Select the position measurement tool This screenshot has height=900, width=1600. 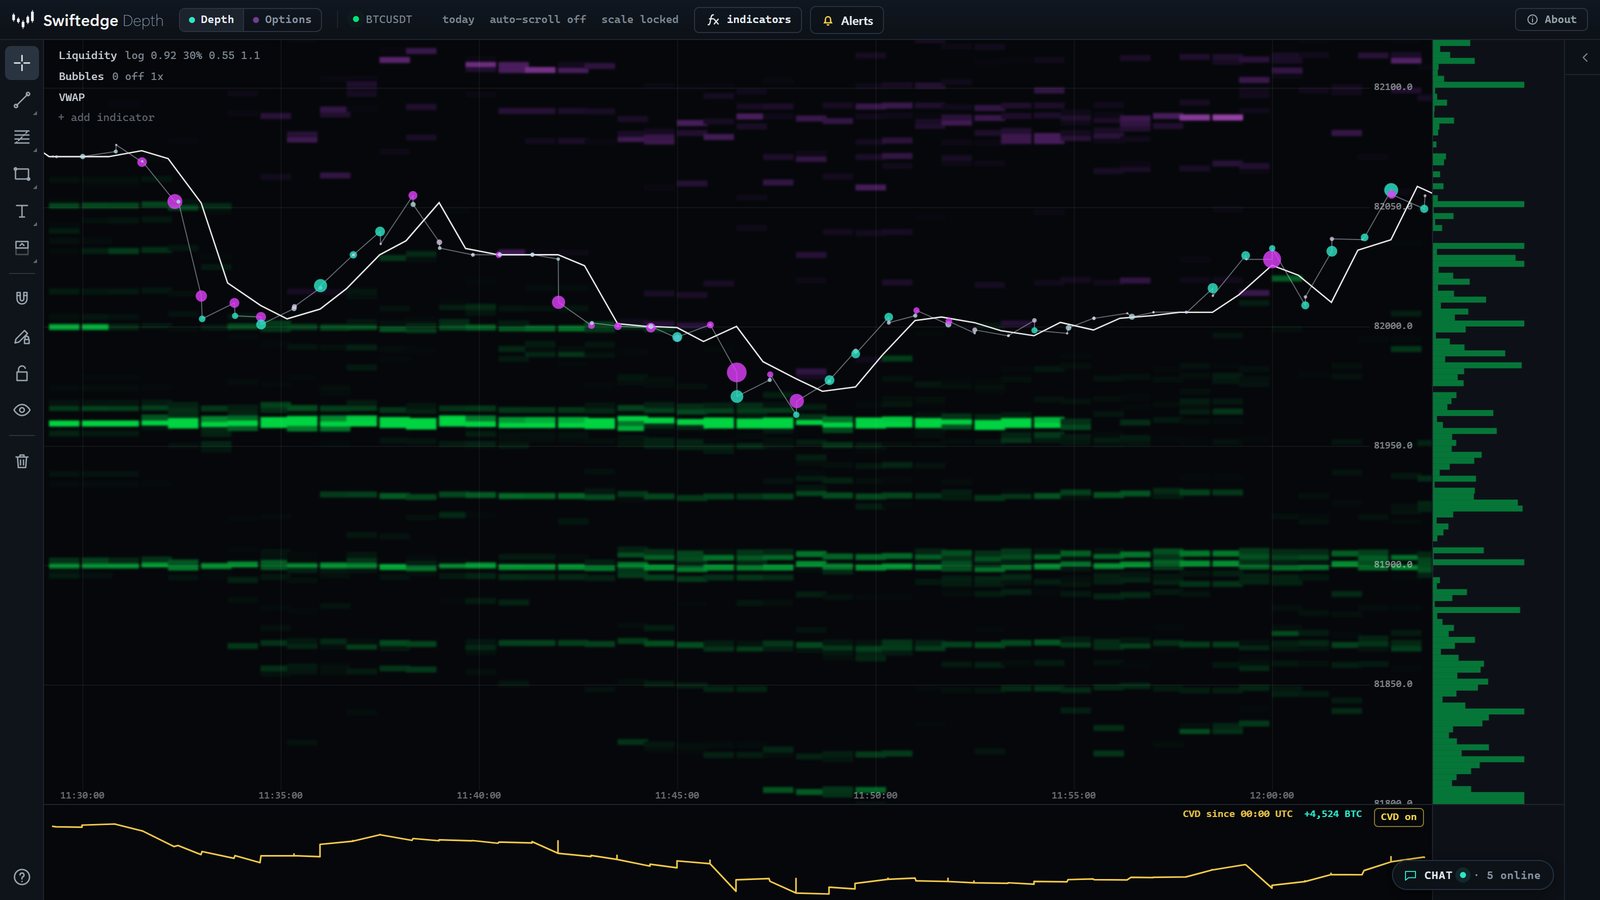pos(22,248)
